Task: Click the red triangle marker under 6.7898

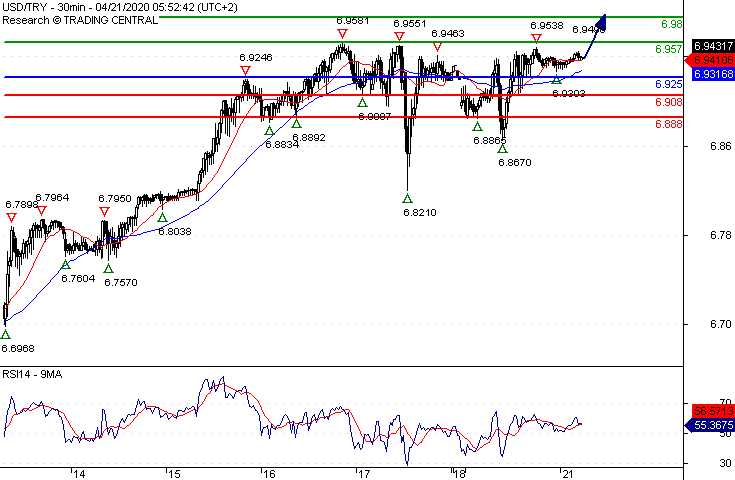Action: [x=11, y=218]
